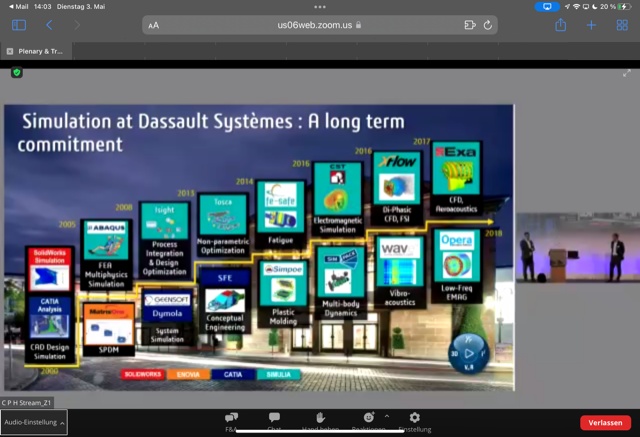The height and width of the screenshot is (437, 640).
Task: Click the SolidWorks Simulation card
Action: [50, 270]
